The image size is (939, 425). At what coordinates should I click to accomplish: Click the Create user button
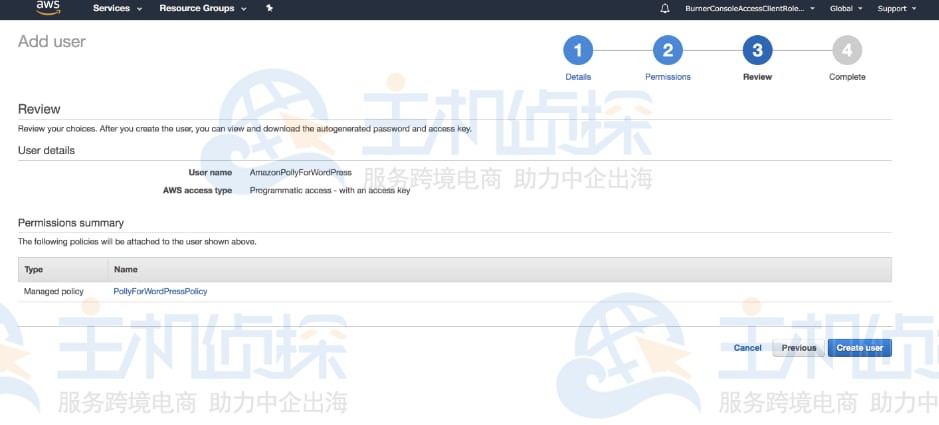pyautogui.click(x=859, y=348)
